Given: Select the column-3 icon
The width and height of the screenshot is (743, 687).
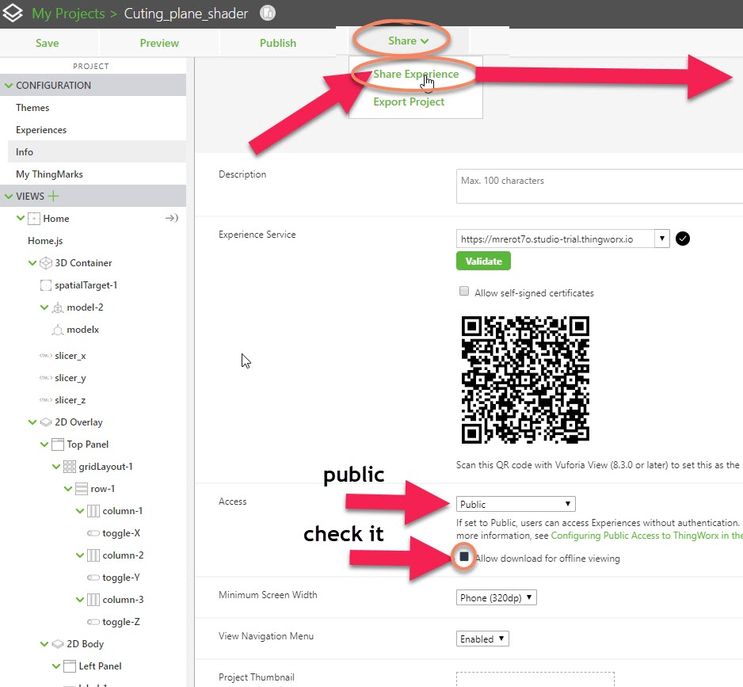Looking at the screenshot, I should click(x=93, y=600).
